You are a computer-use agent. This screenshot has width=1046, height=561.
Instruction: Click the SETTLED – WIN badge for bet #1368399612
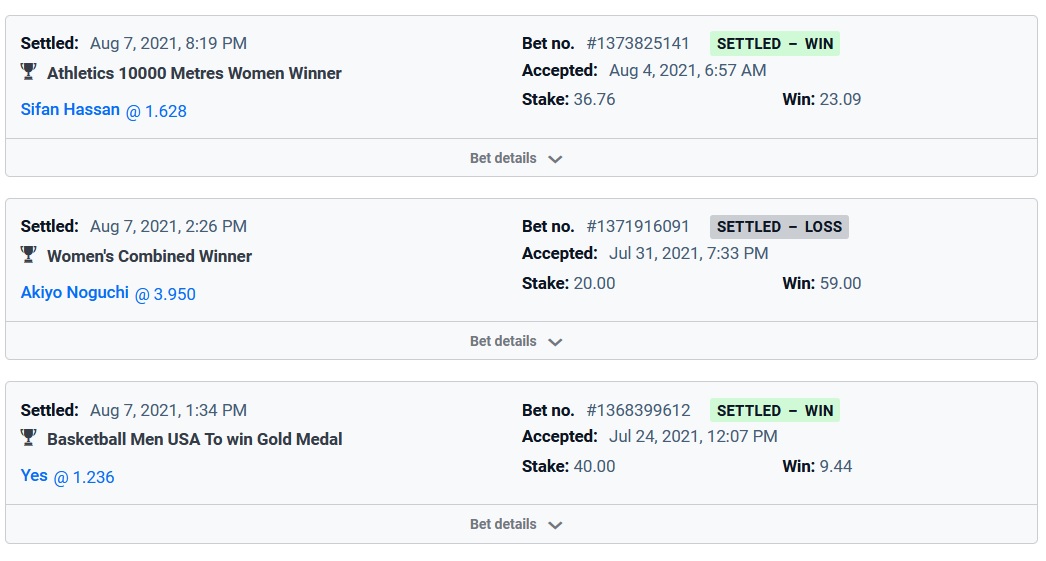point(774,410)
